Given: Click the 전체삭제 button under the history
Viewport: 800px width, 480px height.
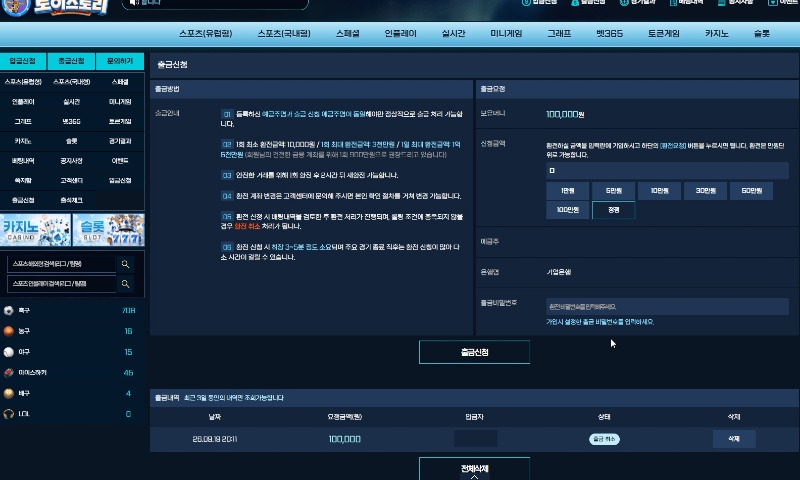Looking at the screenshot, I should 474,468.
